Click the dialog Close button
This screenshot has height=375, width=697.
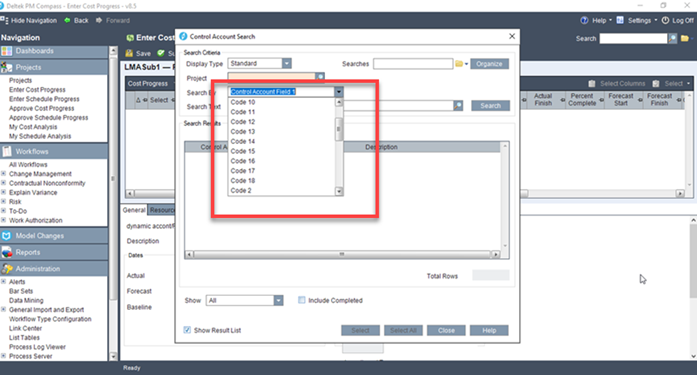[446, 331]
